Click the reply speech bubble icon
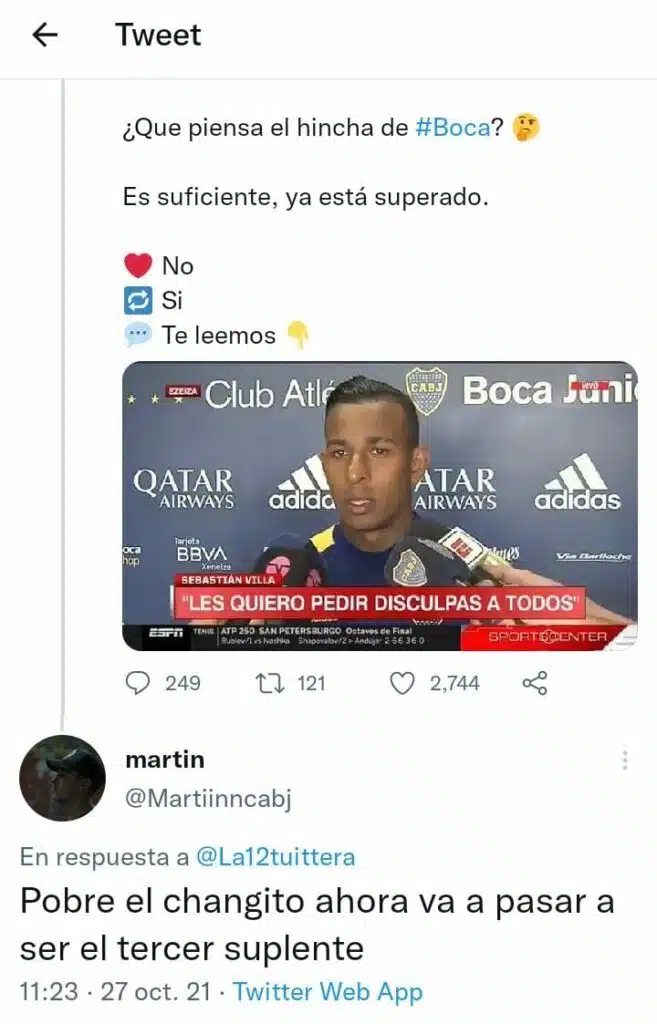Screen dimensions: 657x1024 (138, 683)
